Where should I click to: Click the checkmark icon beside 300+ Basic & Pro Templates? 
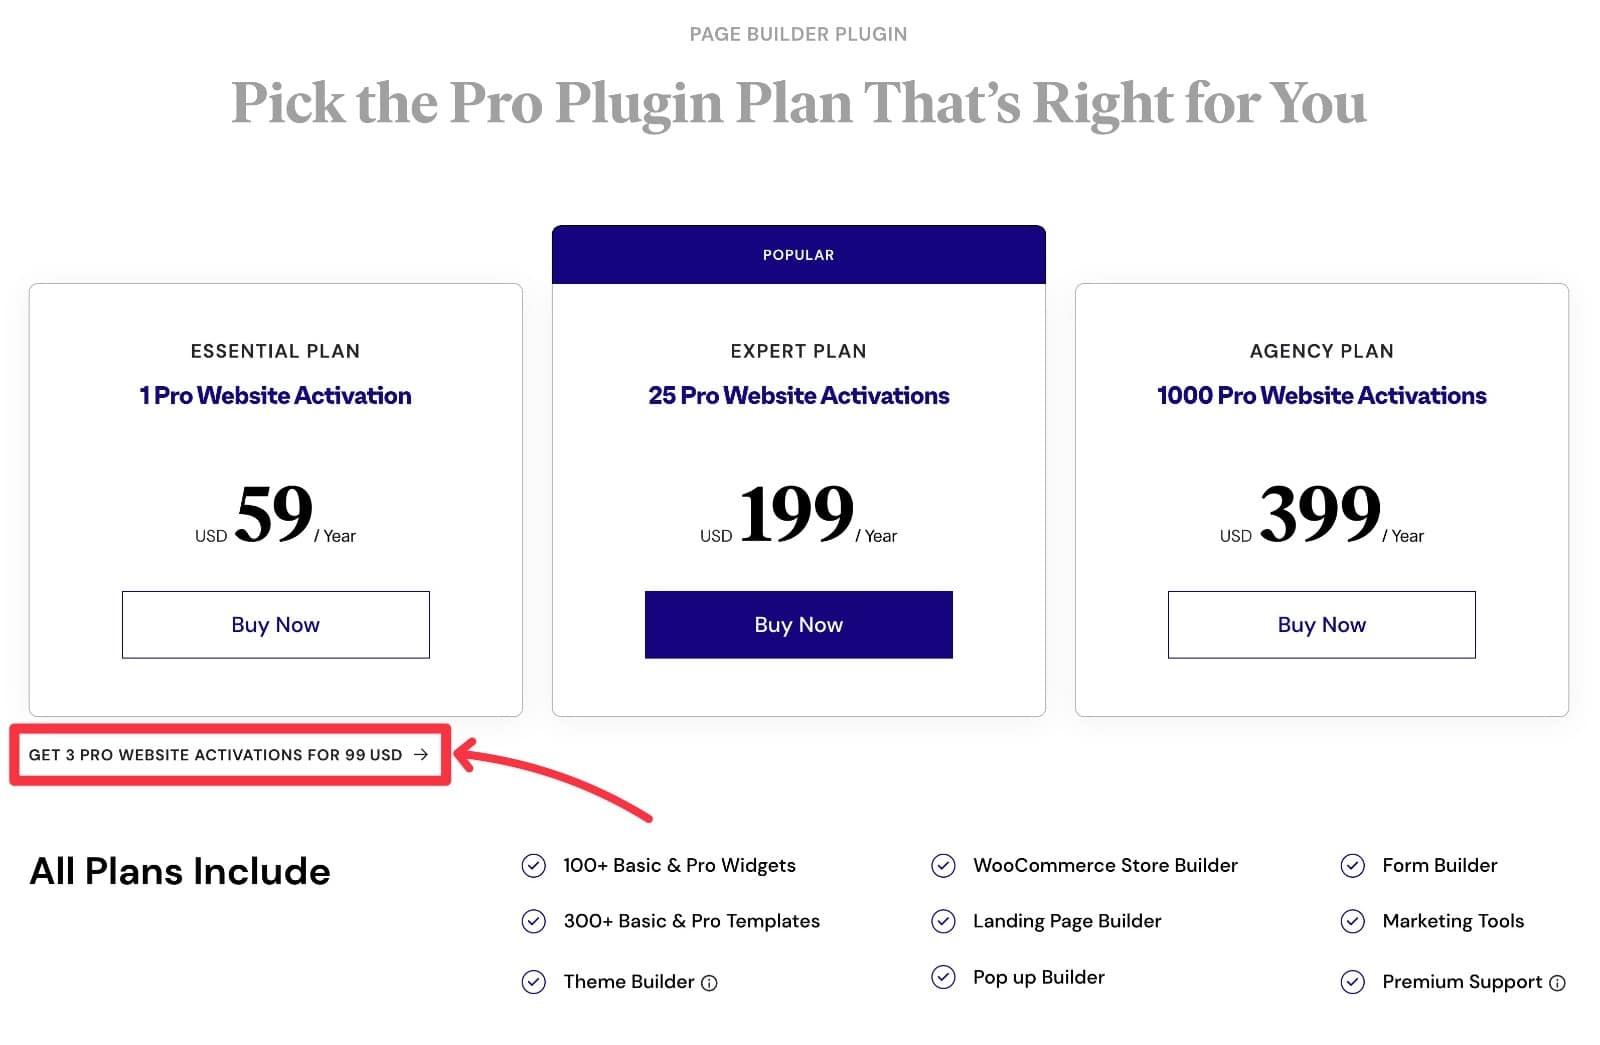[534, 921]
